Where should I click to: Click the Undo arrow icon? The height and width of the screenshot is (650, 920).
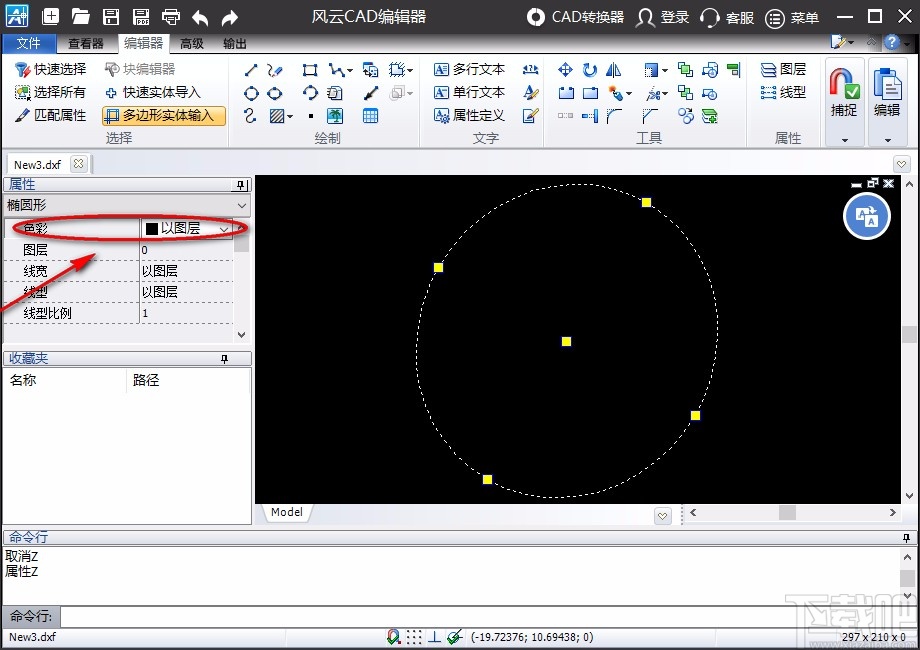[x=200, y=17]
